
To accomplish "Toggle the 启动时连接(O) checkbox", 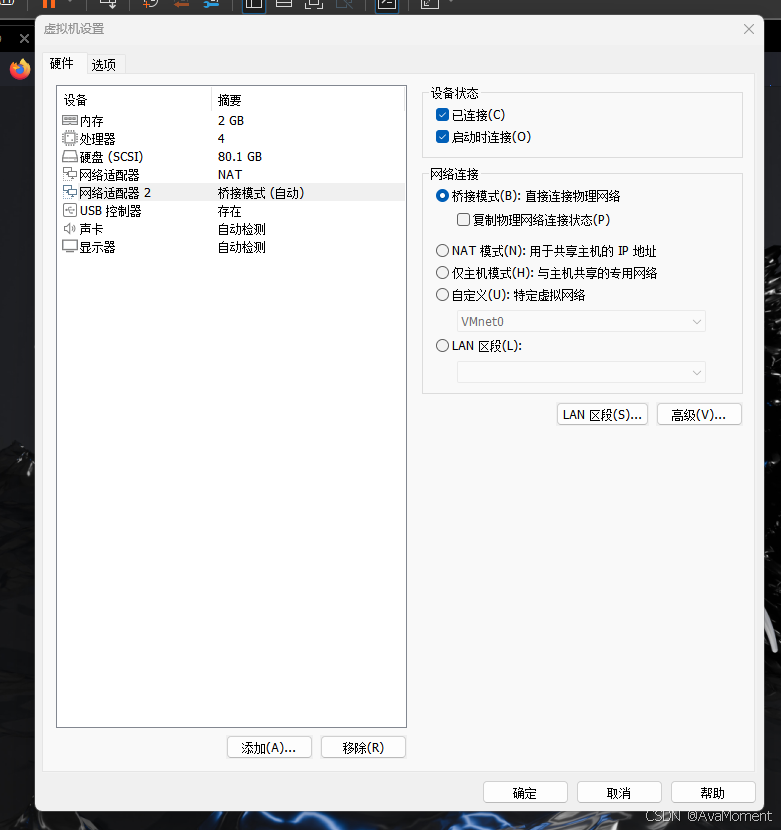I will pos(442,137).
